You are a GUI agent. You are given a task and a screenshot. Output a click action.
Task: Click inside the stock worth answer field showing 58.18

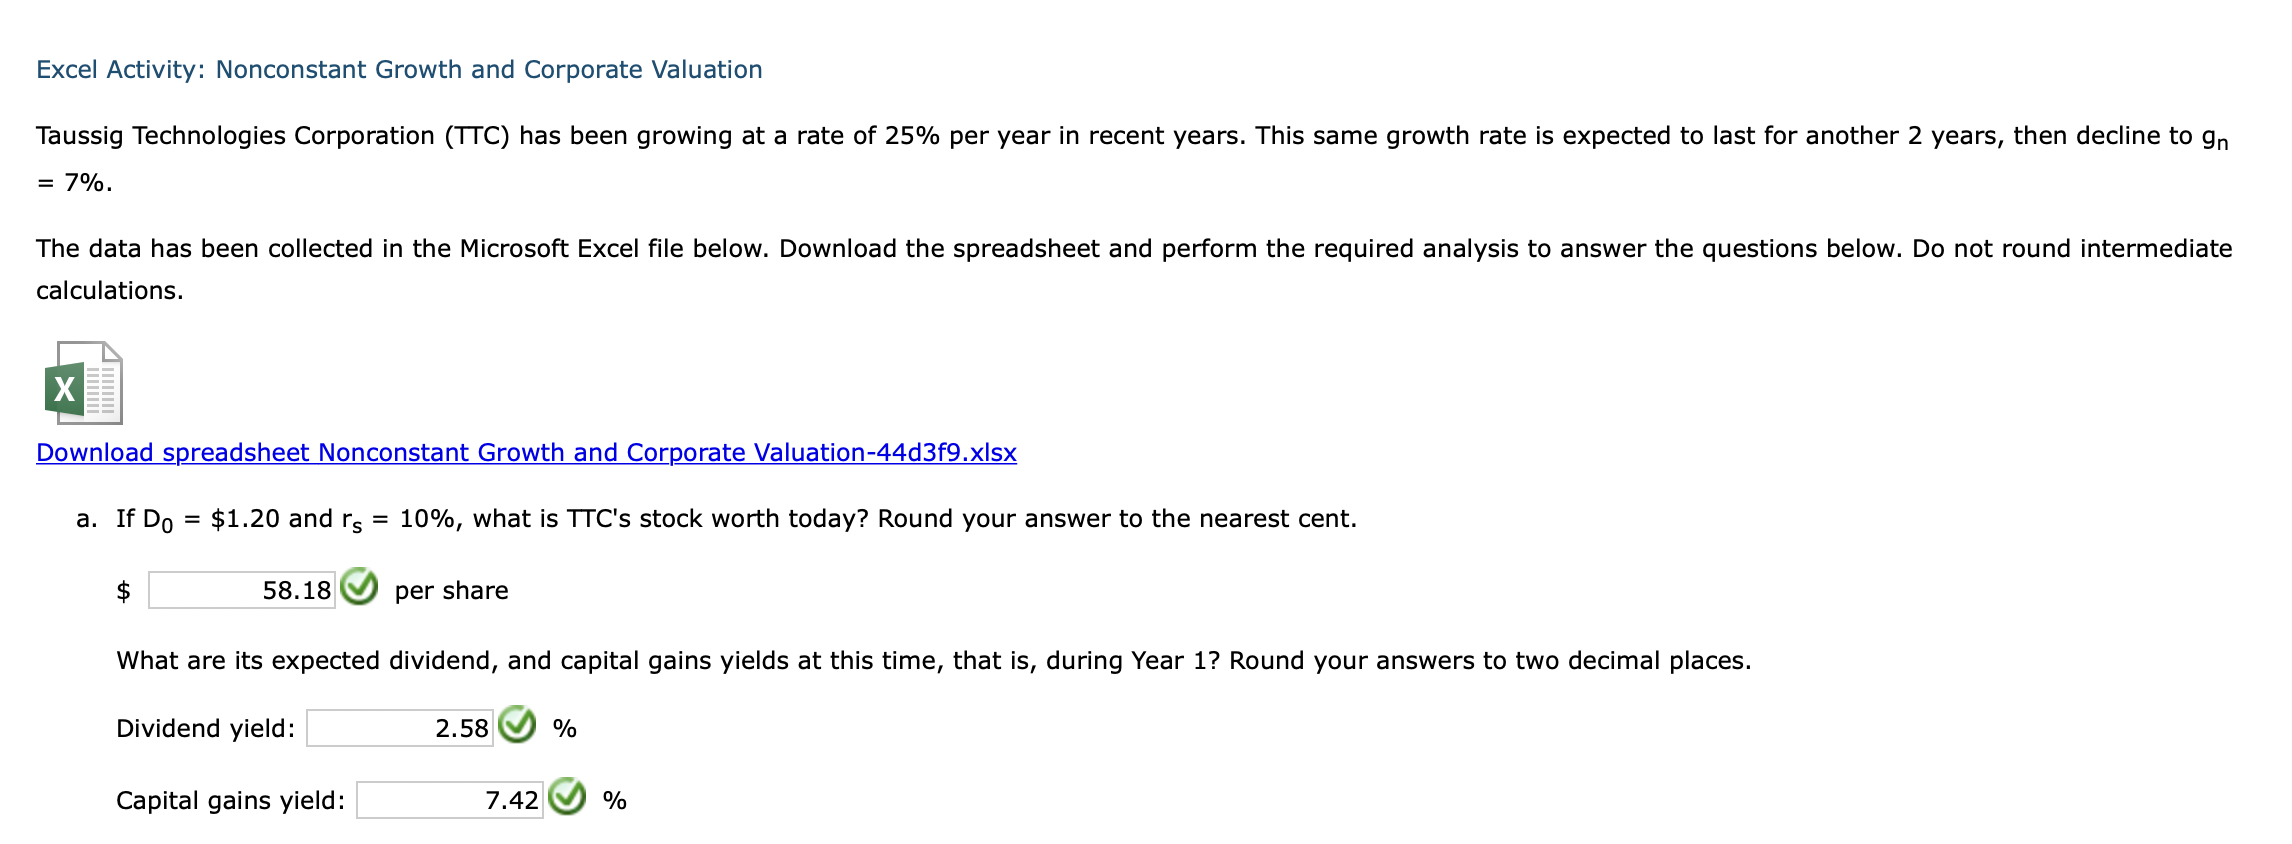click(x=240, y=590)
